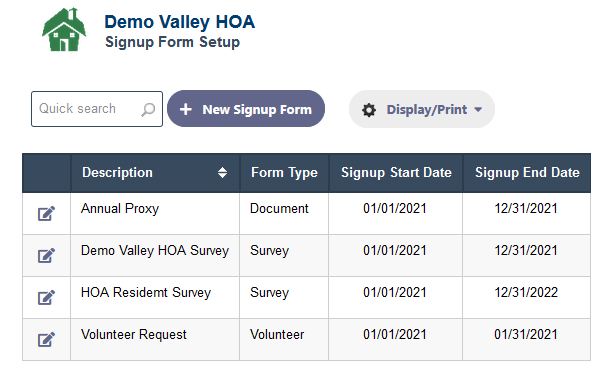Click the plus icon on New Signup Form
Image resolution: width=600 pixels, height=372 pixels.
186,109
